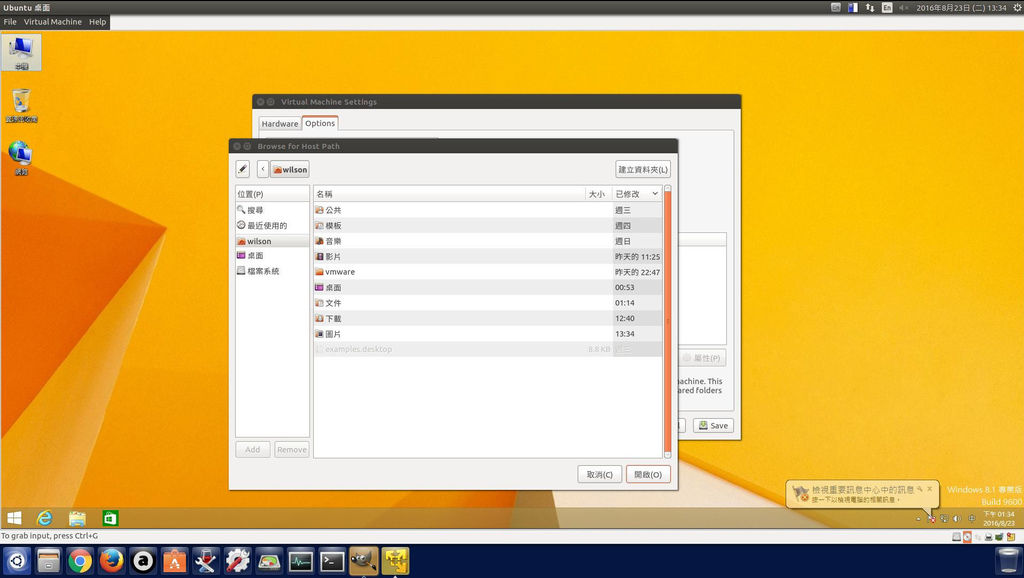Image resolution: width=1024 pixels, height=578 pixels.
Task: Open System Monitor from the Ubuntu launcher
Action: click(x=299, y=561)
